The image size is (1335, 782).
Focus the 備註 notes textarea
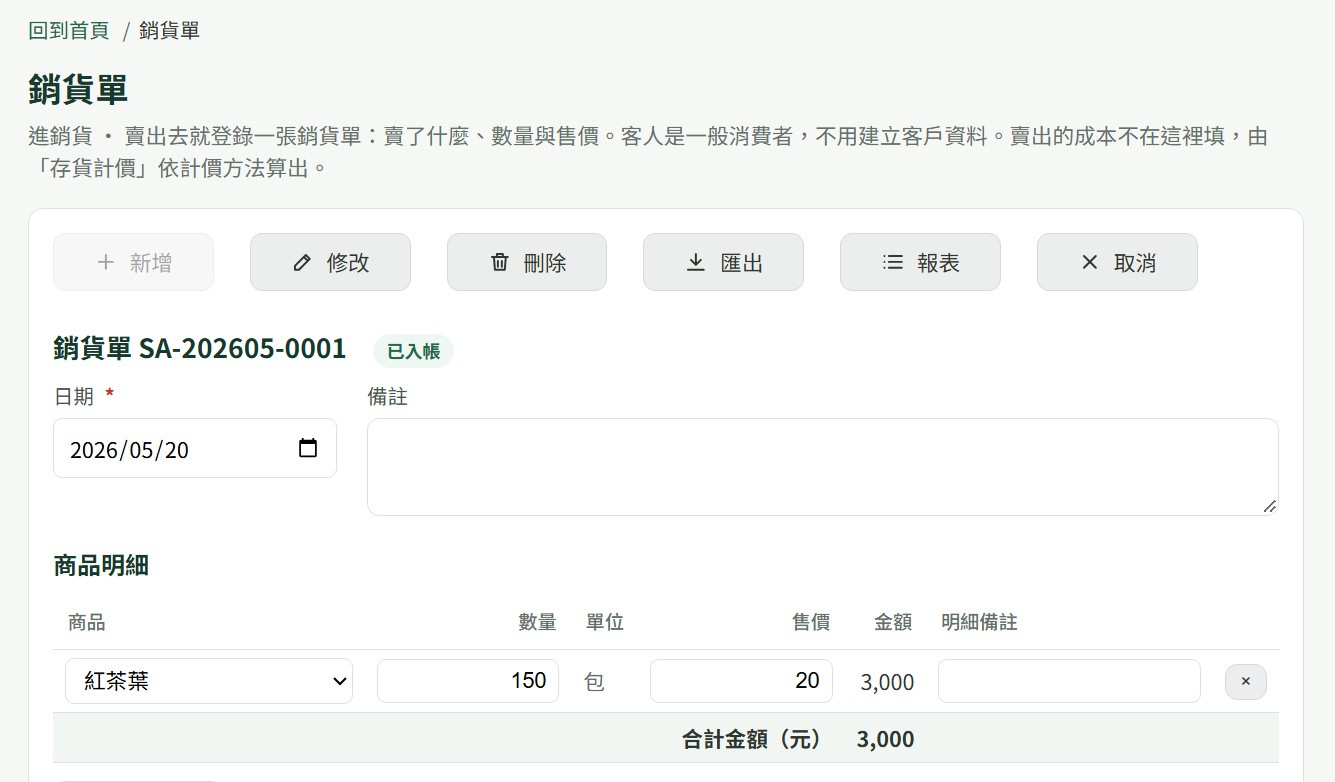(x=823, y=467)
